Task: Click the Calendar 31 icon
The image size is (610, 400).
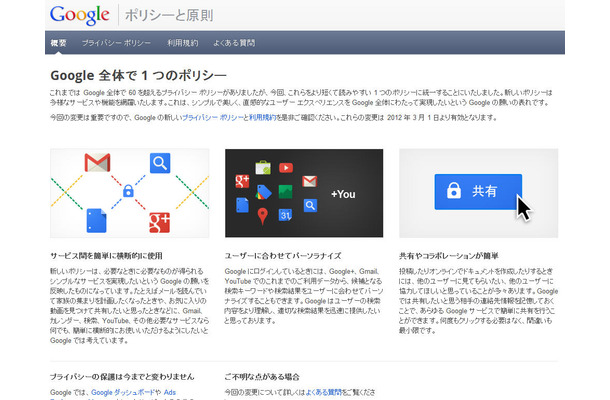Action: point(286,215)
